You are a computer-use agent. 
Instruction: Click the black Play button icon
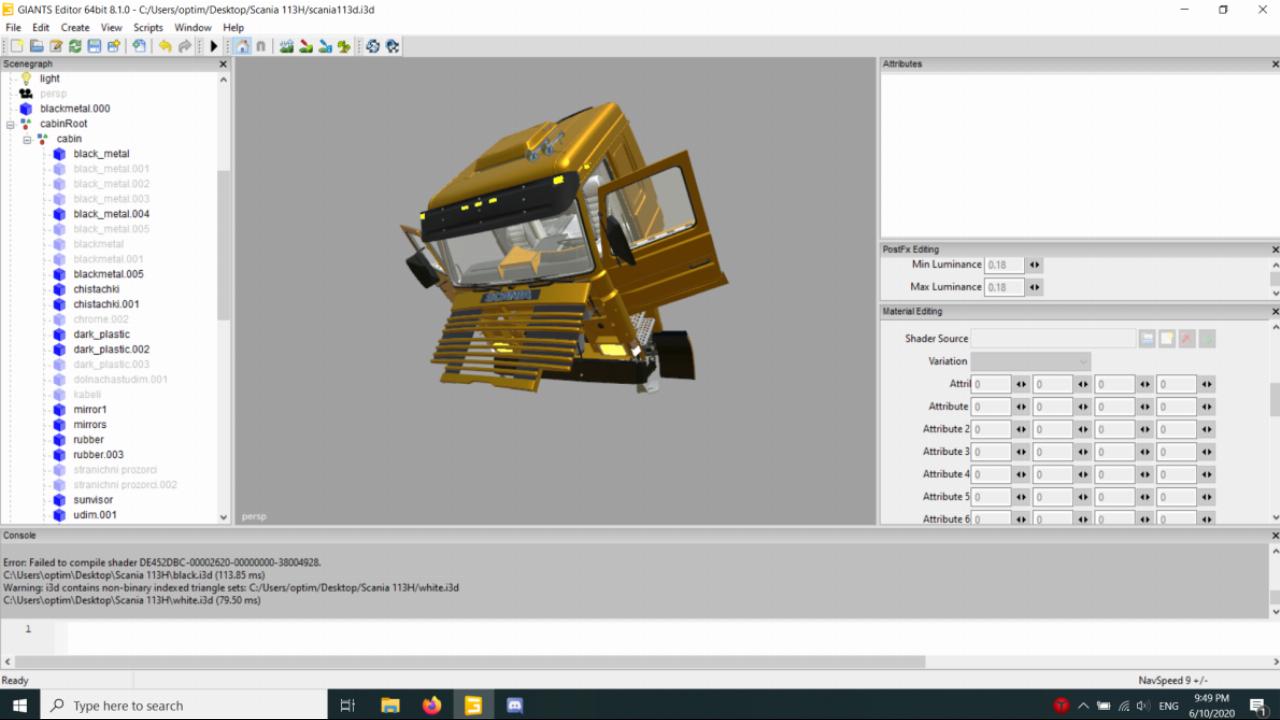coord(213,46)
